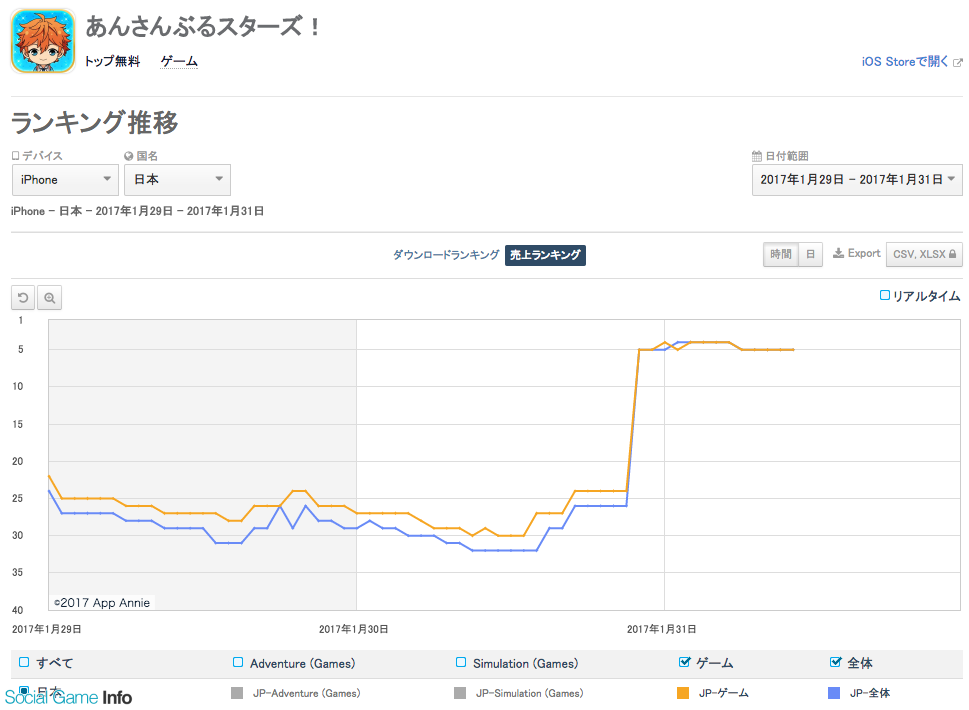
Task: Open the date range dropdown
Action: 857,180
